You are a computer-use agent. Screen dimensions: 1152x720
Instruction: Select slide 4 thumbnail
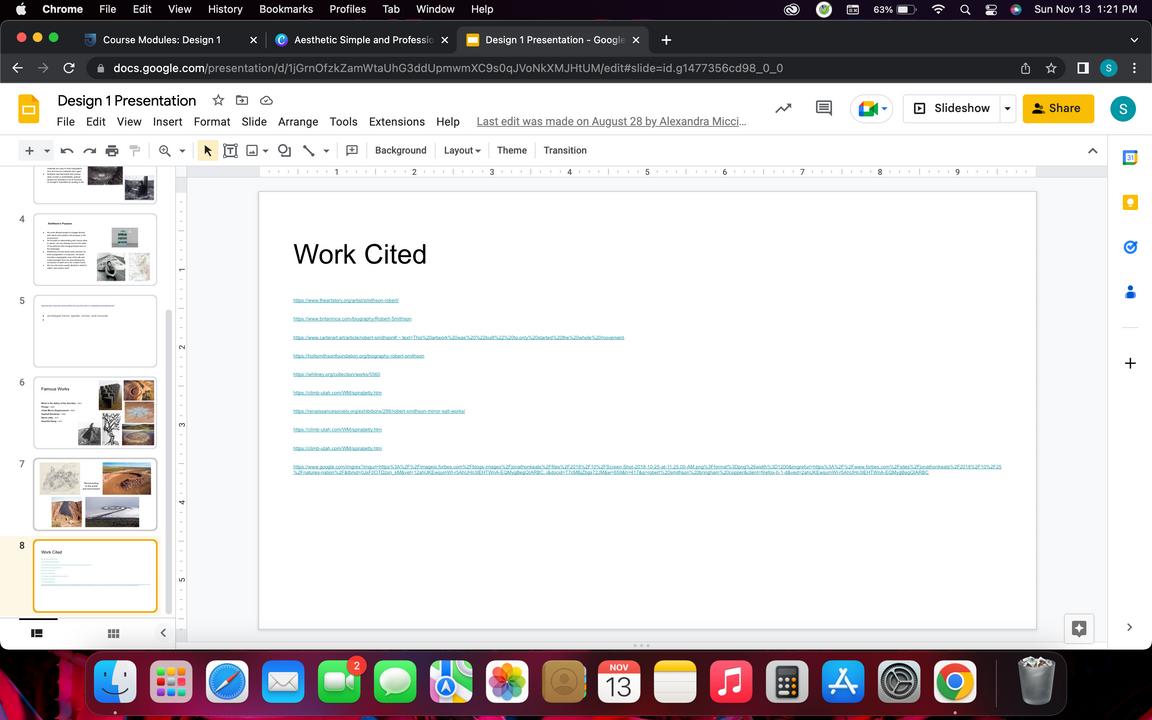tap(95, 250)
